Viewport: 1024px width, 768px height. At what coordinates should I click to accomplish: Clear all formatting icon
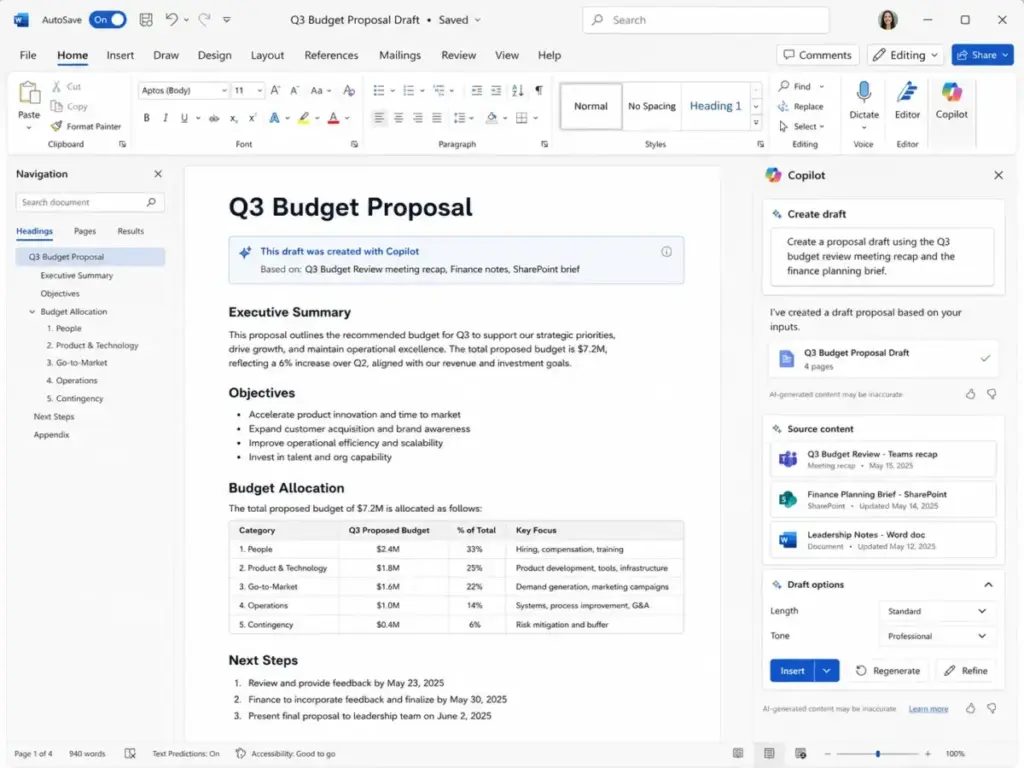(349, 90)
